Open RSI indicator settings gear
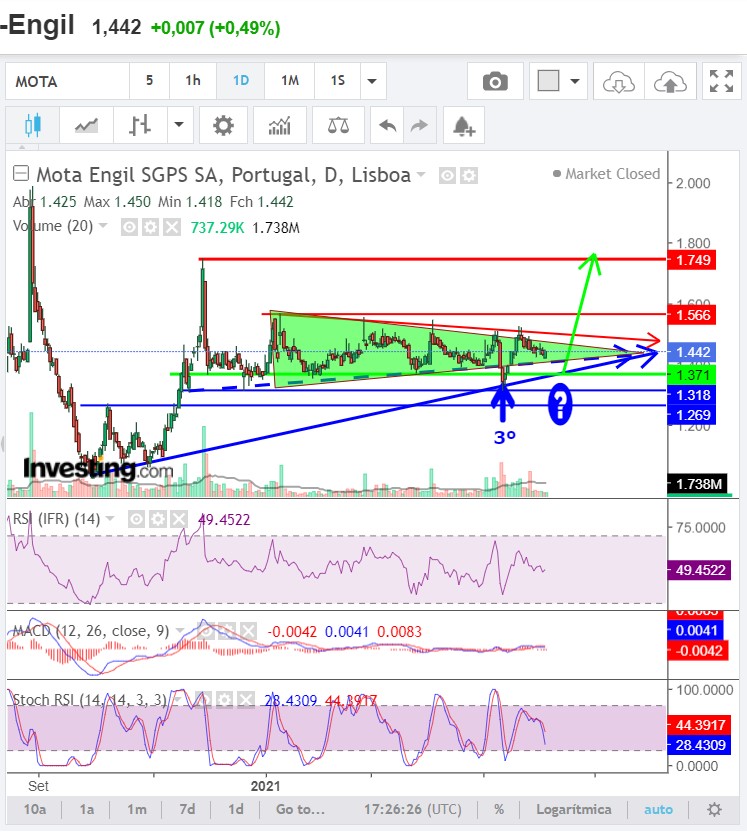This screenshot has width=747, height=832. 158,519
